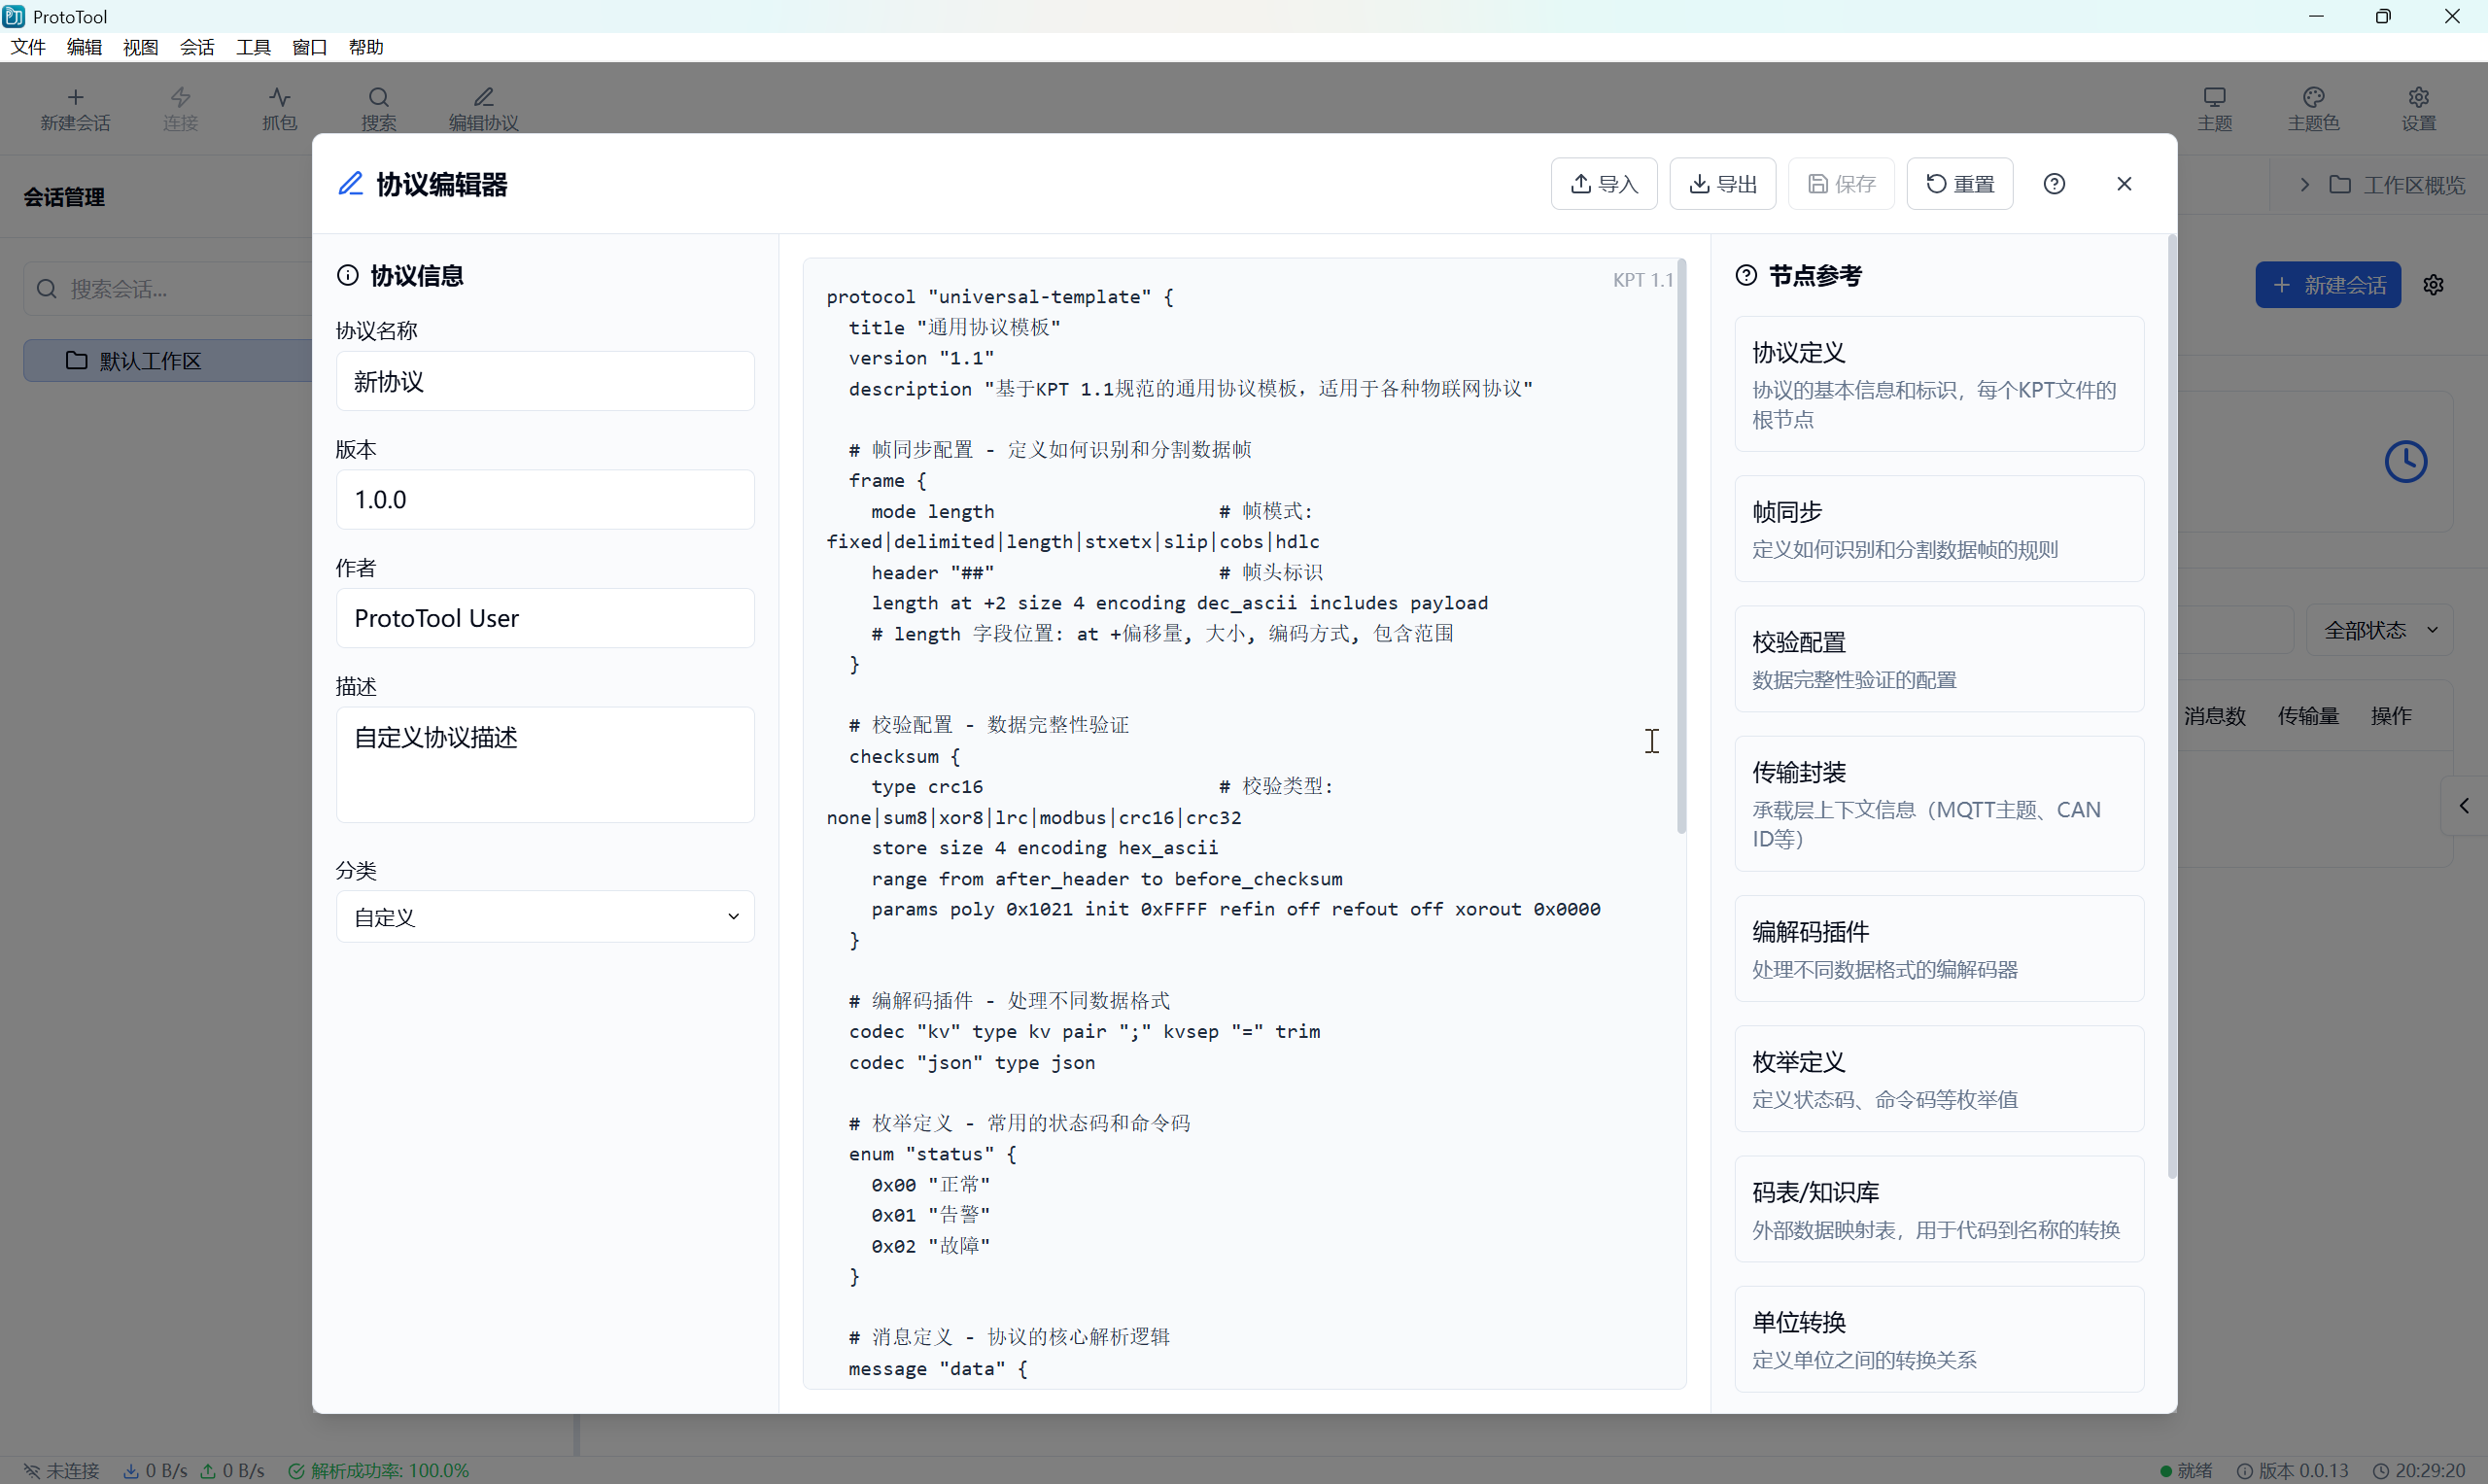Expand the Workspace Overview (工作区概览) chevron

2304,185
